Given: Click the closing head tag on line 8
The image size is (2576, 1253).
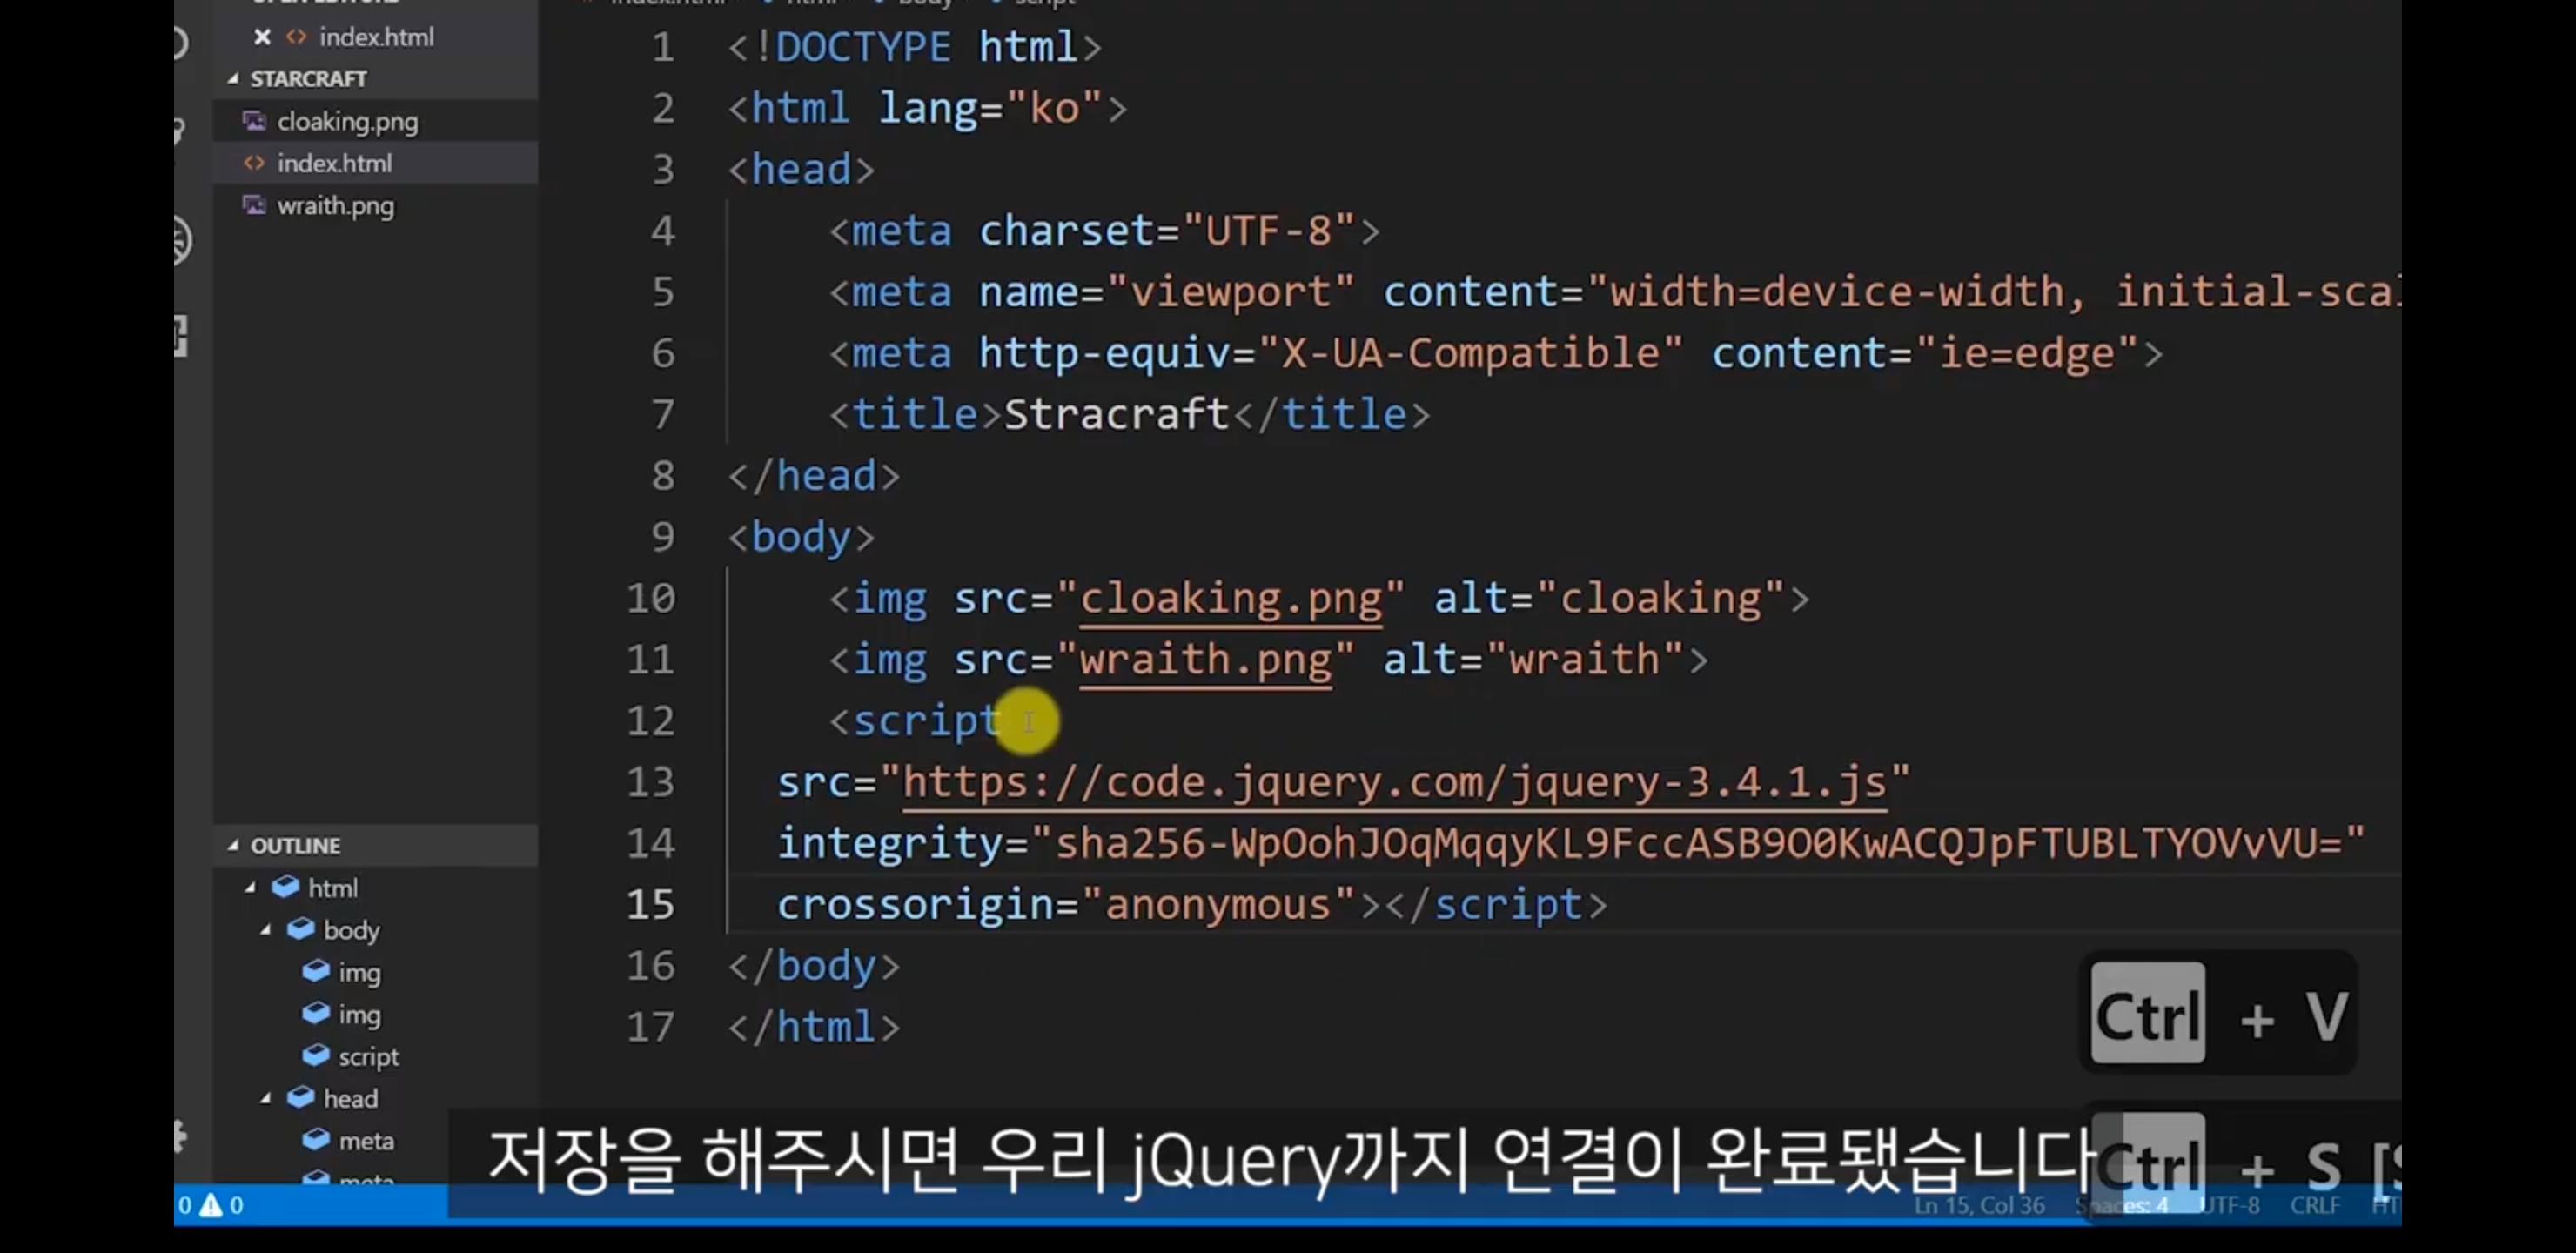Looking at the screenshot, I should pos(814,476).
